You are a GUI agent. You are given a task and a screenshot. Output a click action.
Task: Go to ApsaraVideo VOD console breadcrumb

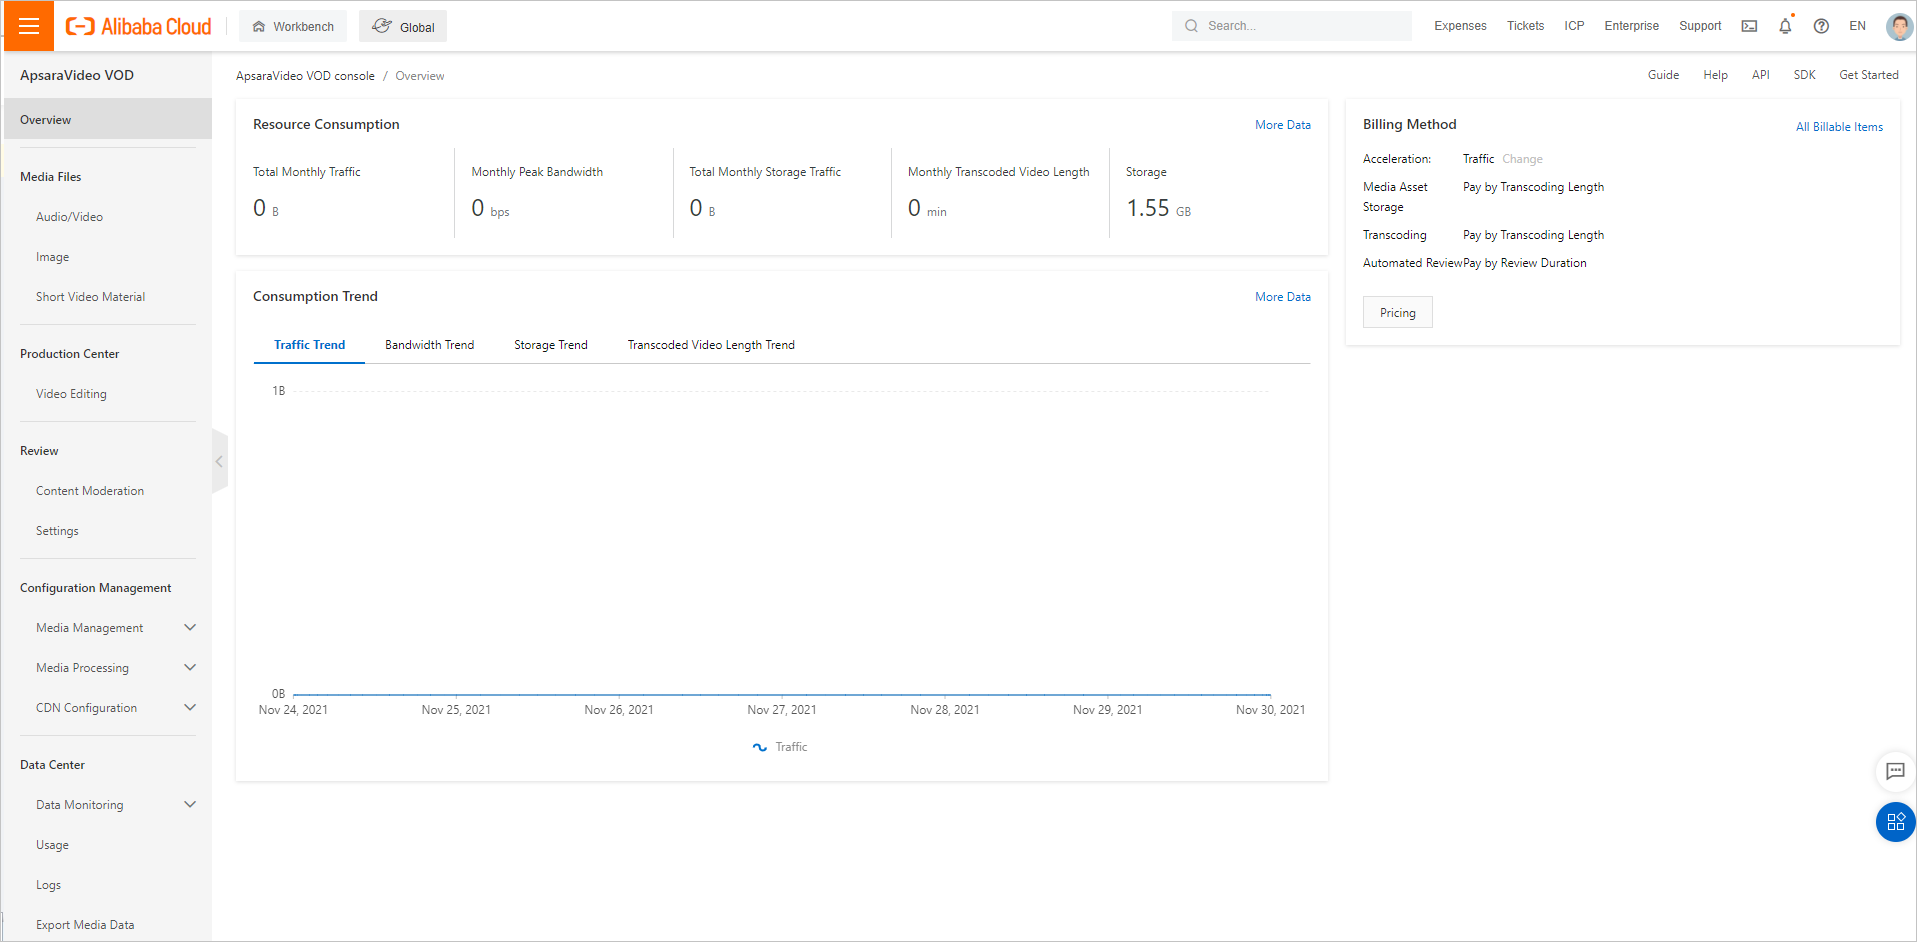tap(305, 76)
